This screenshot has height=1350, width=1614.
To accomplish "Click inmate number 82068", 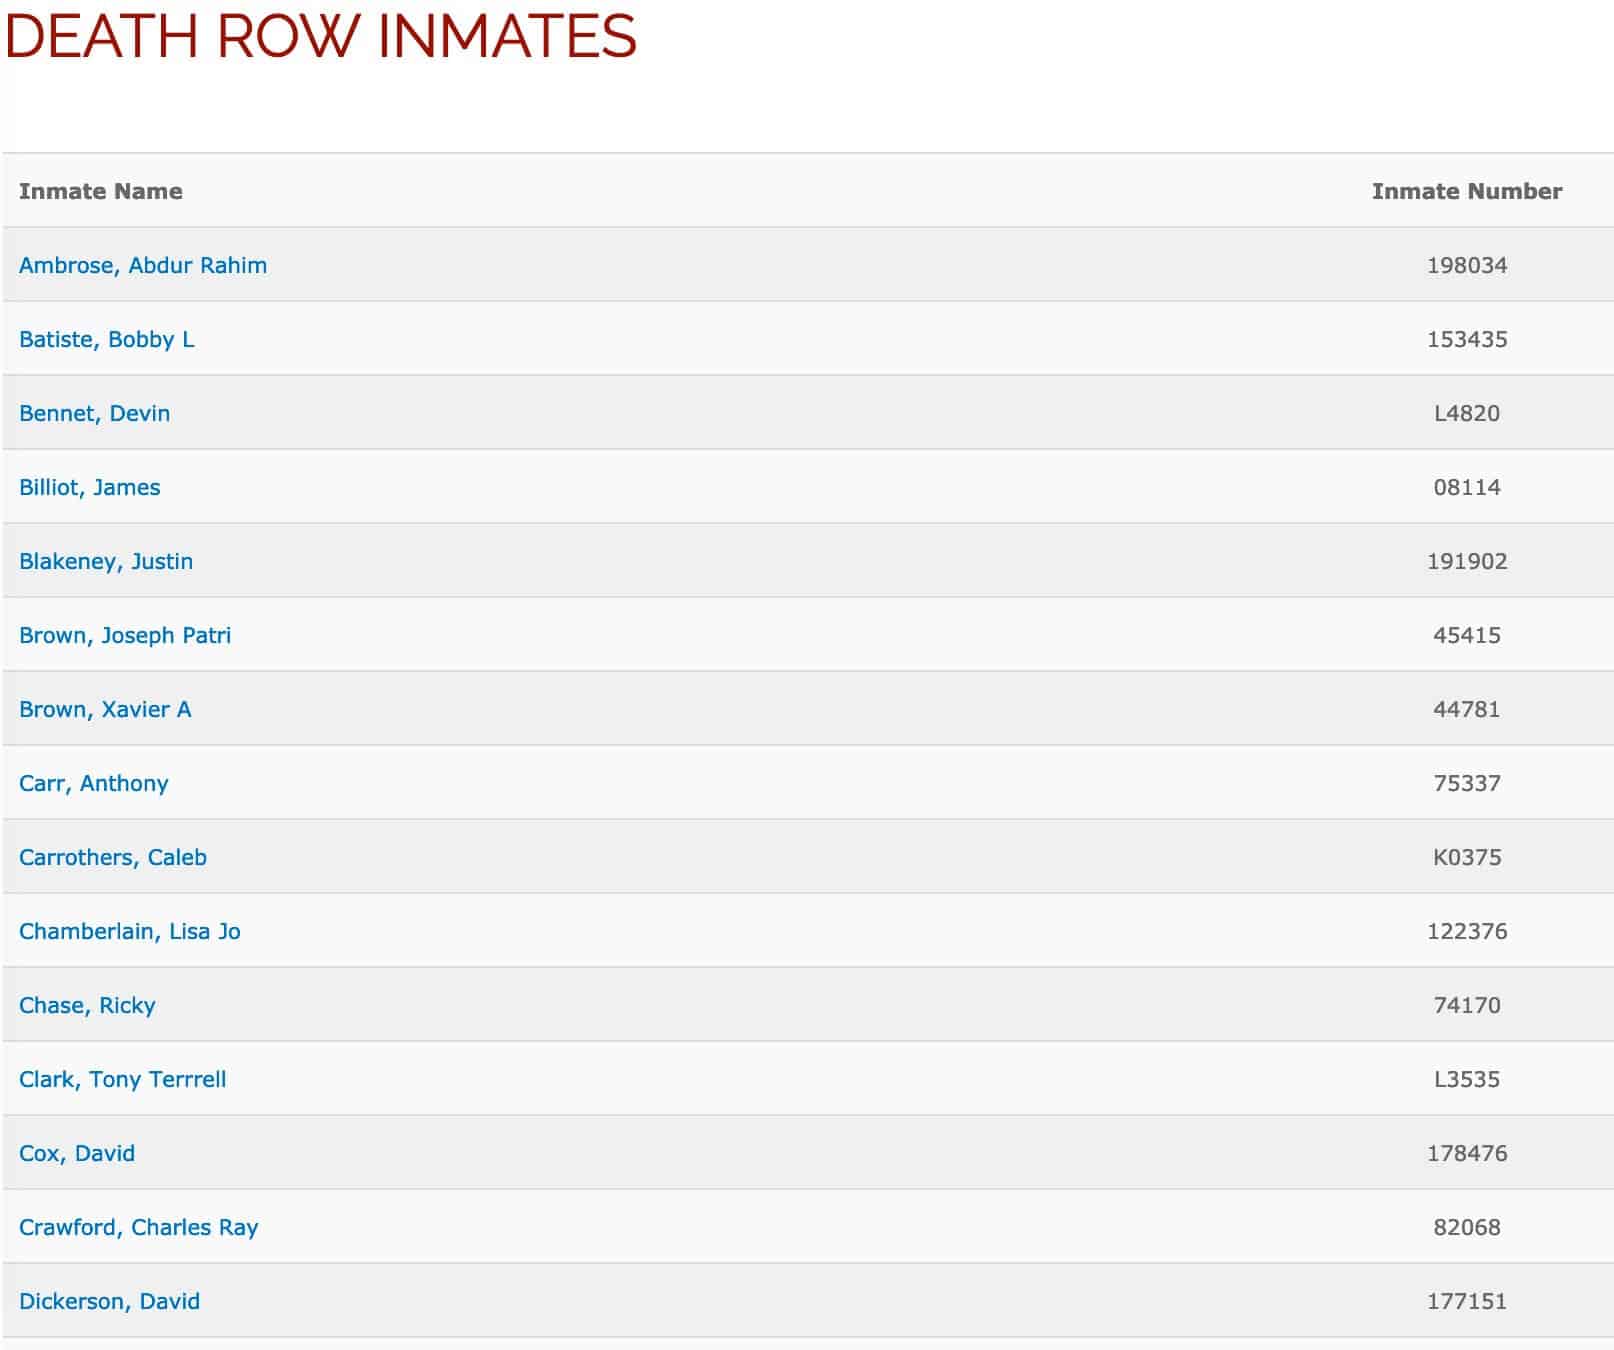I will [1467, 1227].
